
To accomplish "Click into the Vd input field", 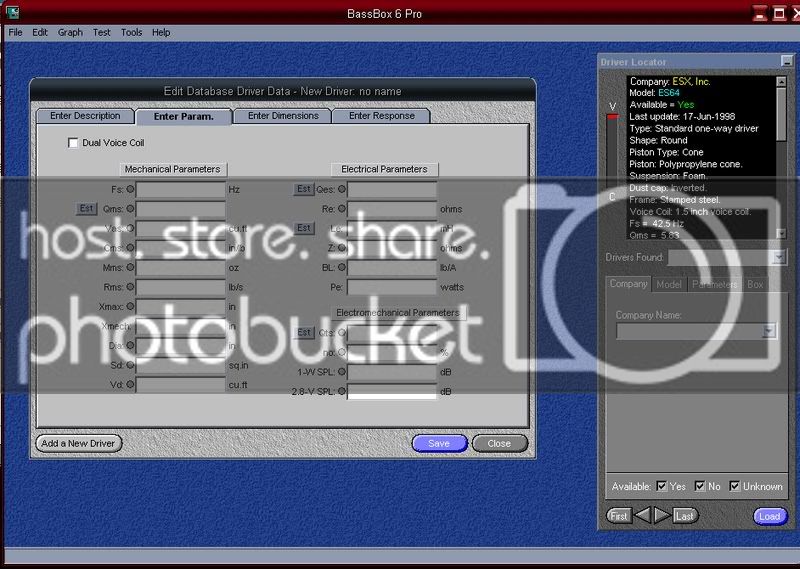I will pyautogui.click(x=181, y=385).
